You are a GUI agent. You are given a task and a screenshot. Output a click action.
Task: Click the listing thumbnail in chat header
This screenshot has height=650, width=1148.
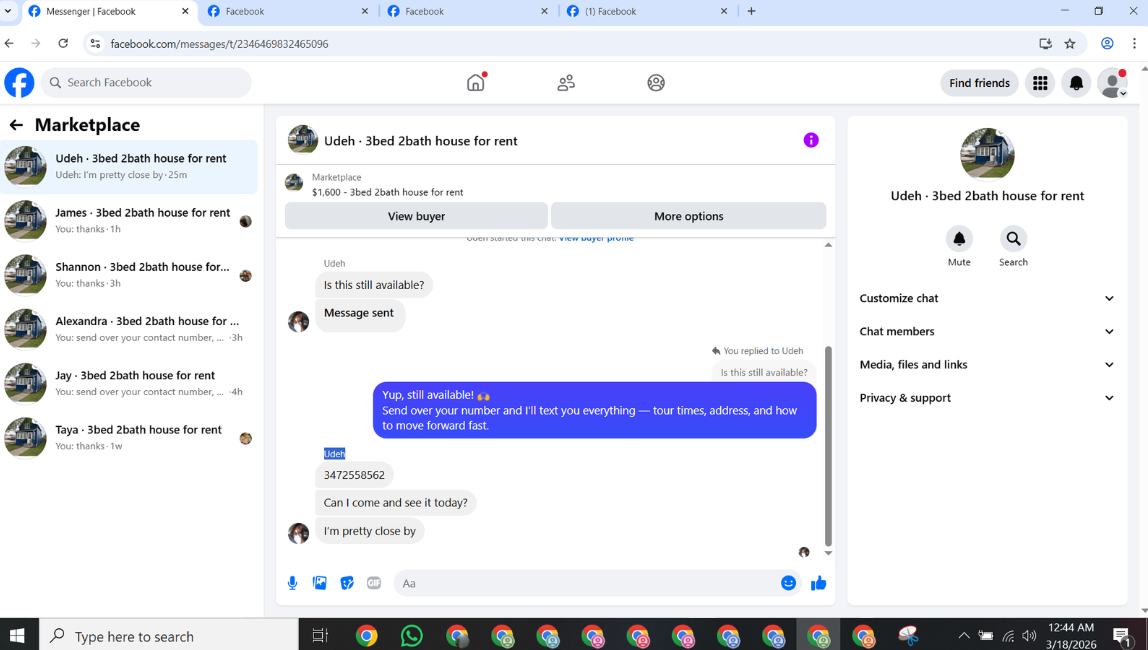pyautogui.click(x=302, y=140)
